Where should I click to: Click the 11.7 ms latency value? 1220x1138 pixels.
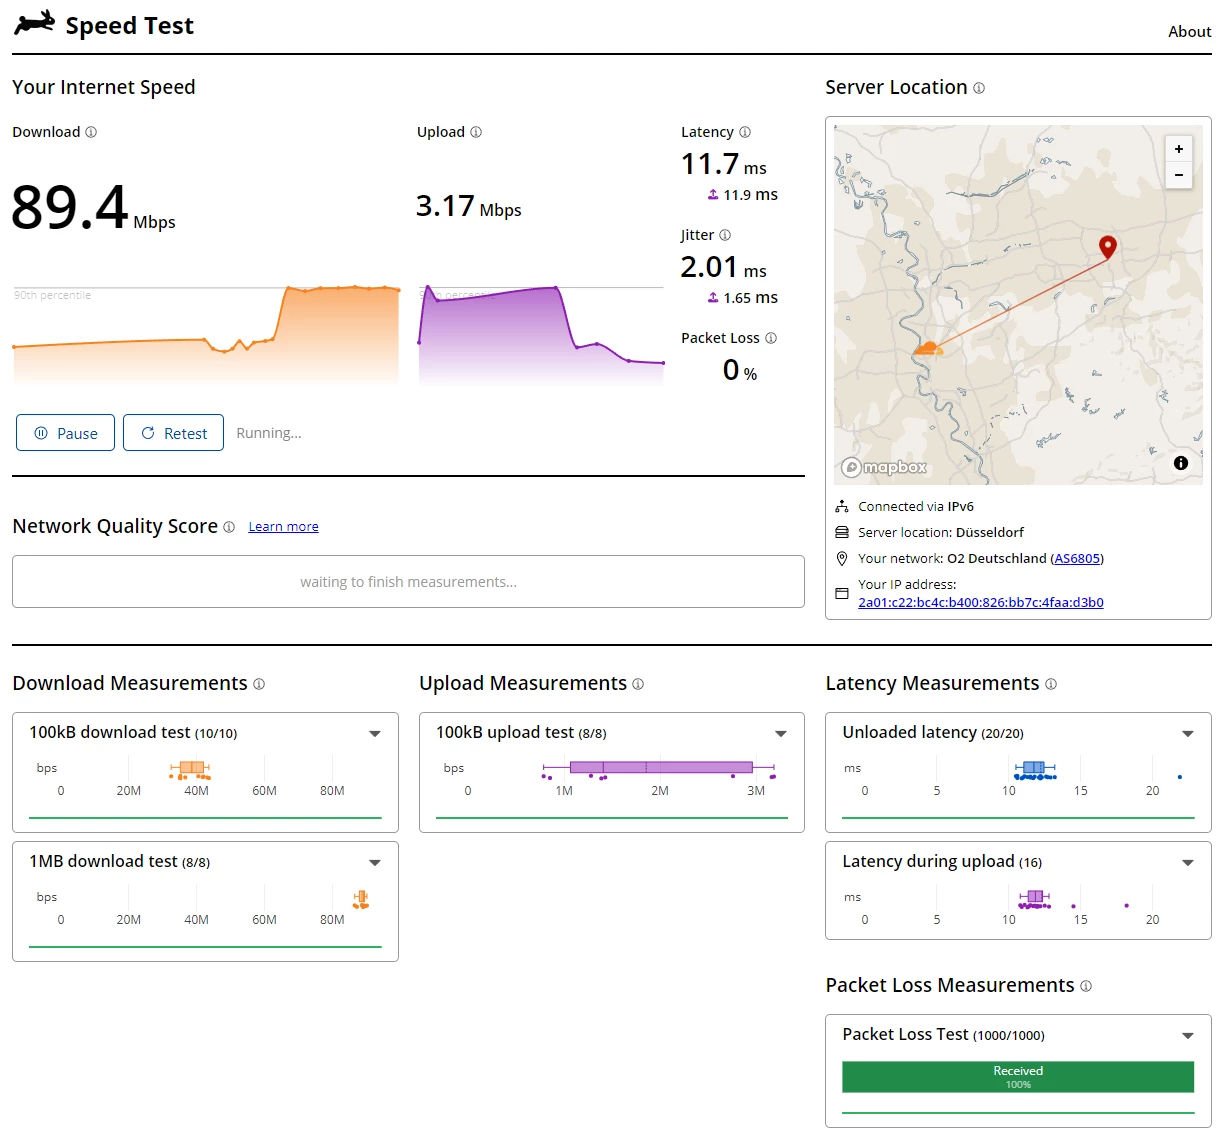coord(724,164)
